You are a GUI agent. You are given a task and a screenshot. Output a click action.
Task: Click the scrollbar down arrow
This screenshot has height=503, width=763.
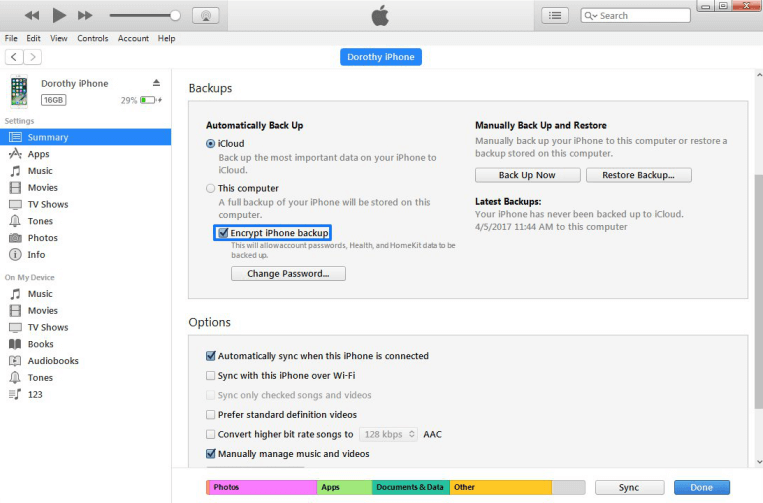pos(759,462)
